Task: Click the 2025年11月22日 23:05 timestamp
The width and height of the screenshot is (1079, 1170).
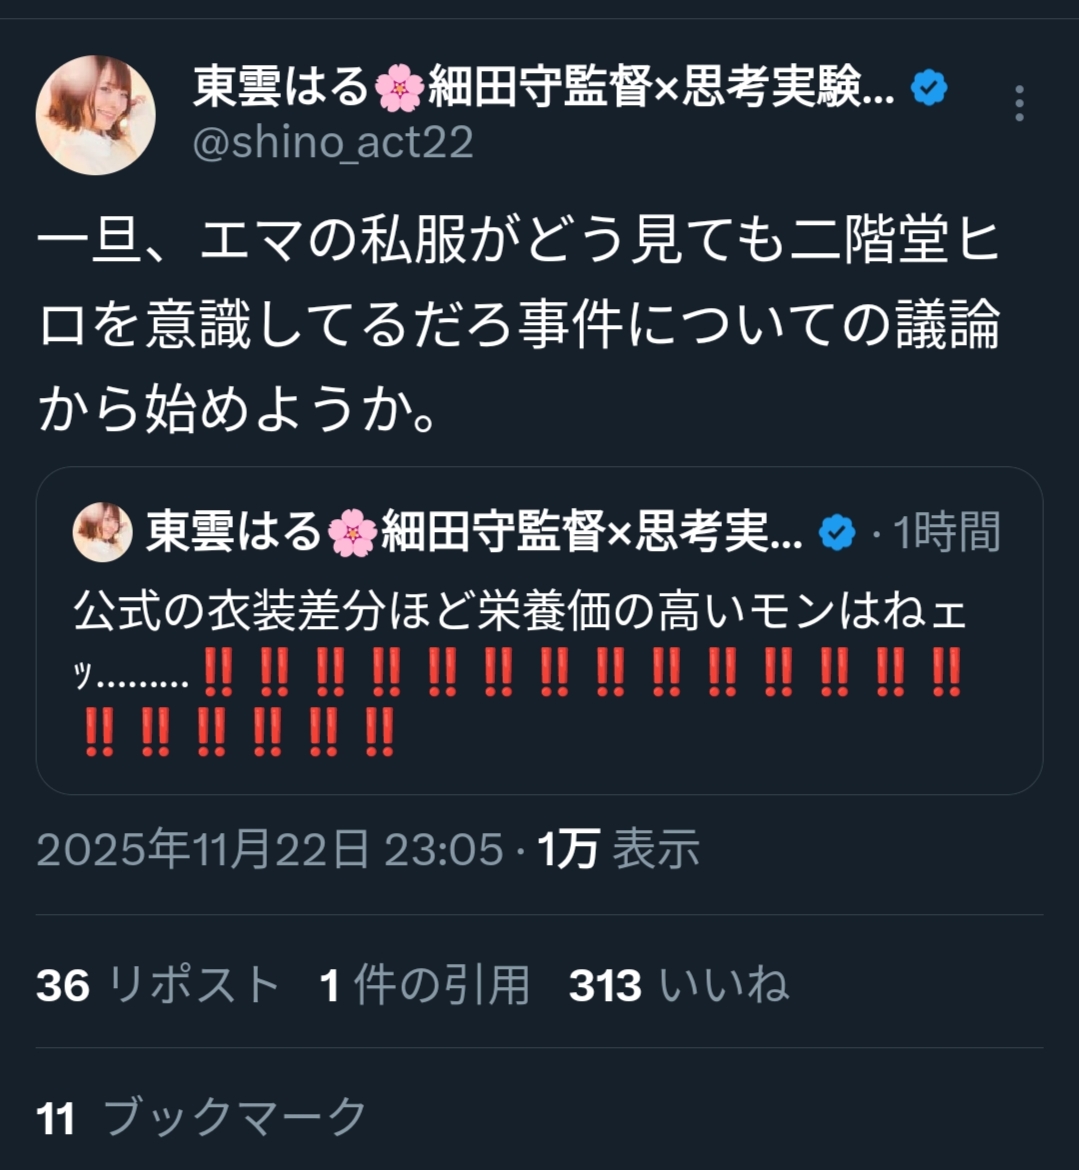Action: click(269, 849)
